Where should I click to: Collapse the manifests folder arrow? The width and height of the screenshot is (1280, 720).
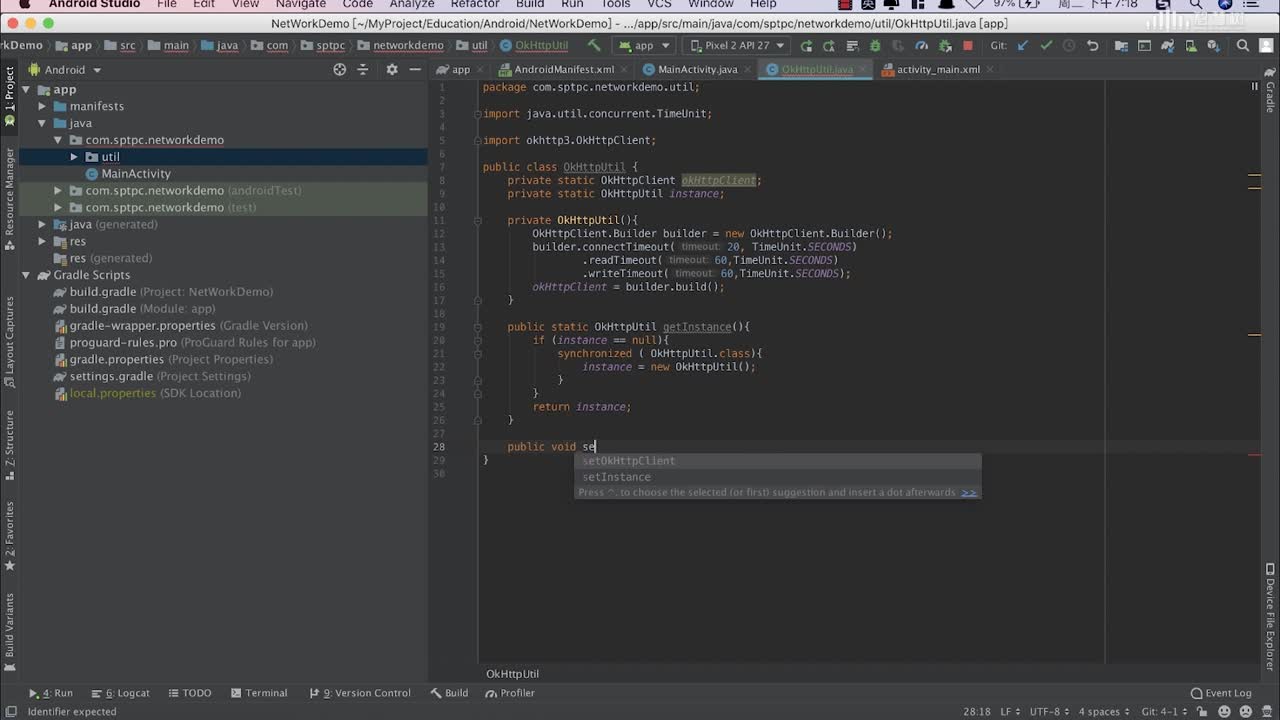tap(42, 106)
